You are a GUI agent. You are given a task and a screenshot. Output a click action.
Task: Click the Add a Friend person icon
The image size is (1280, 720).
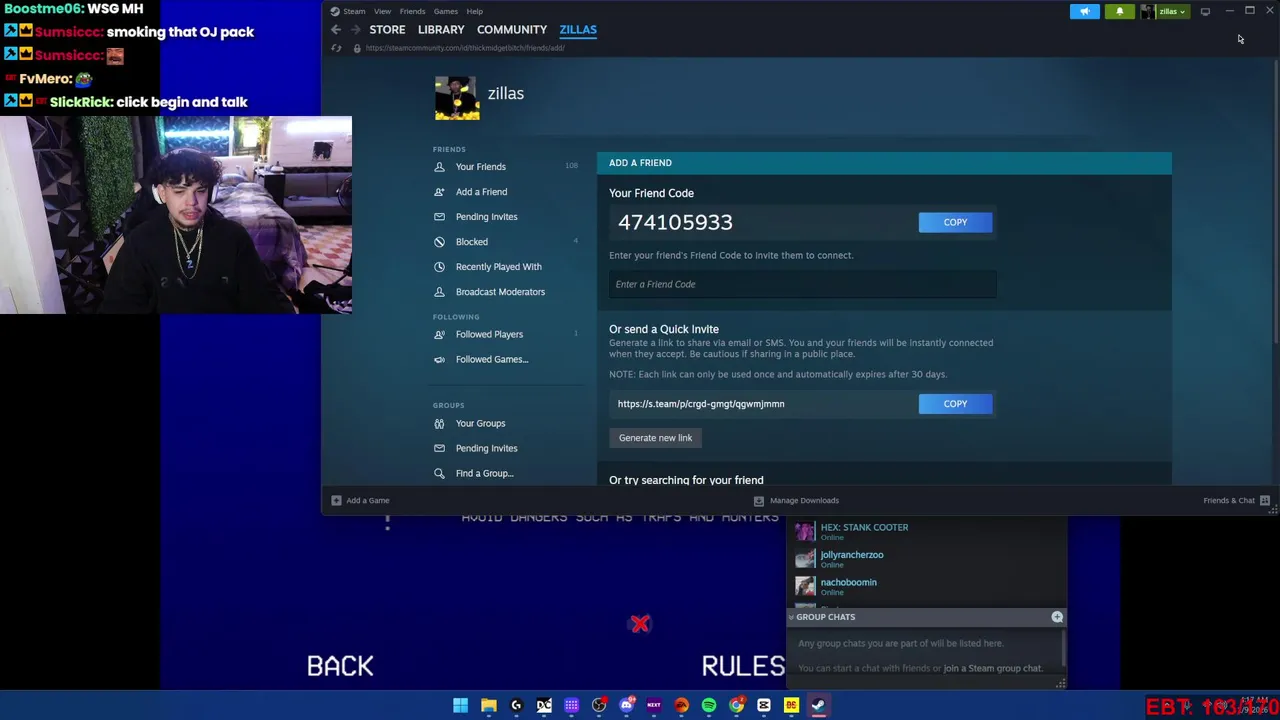coord(439,192)
